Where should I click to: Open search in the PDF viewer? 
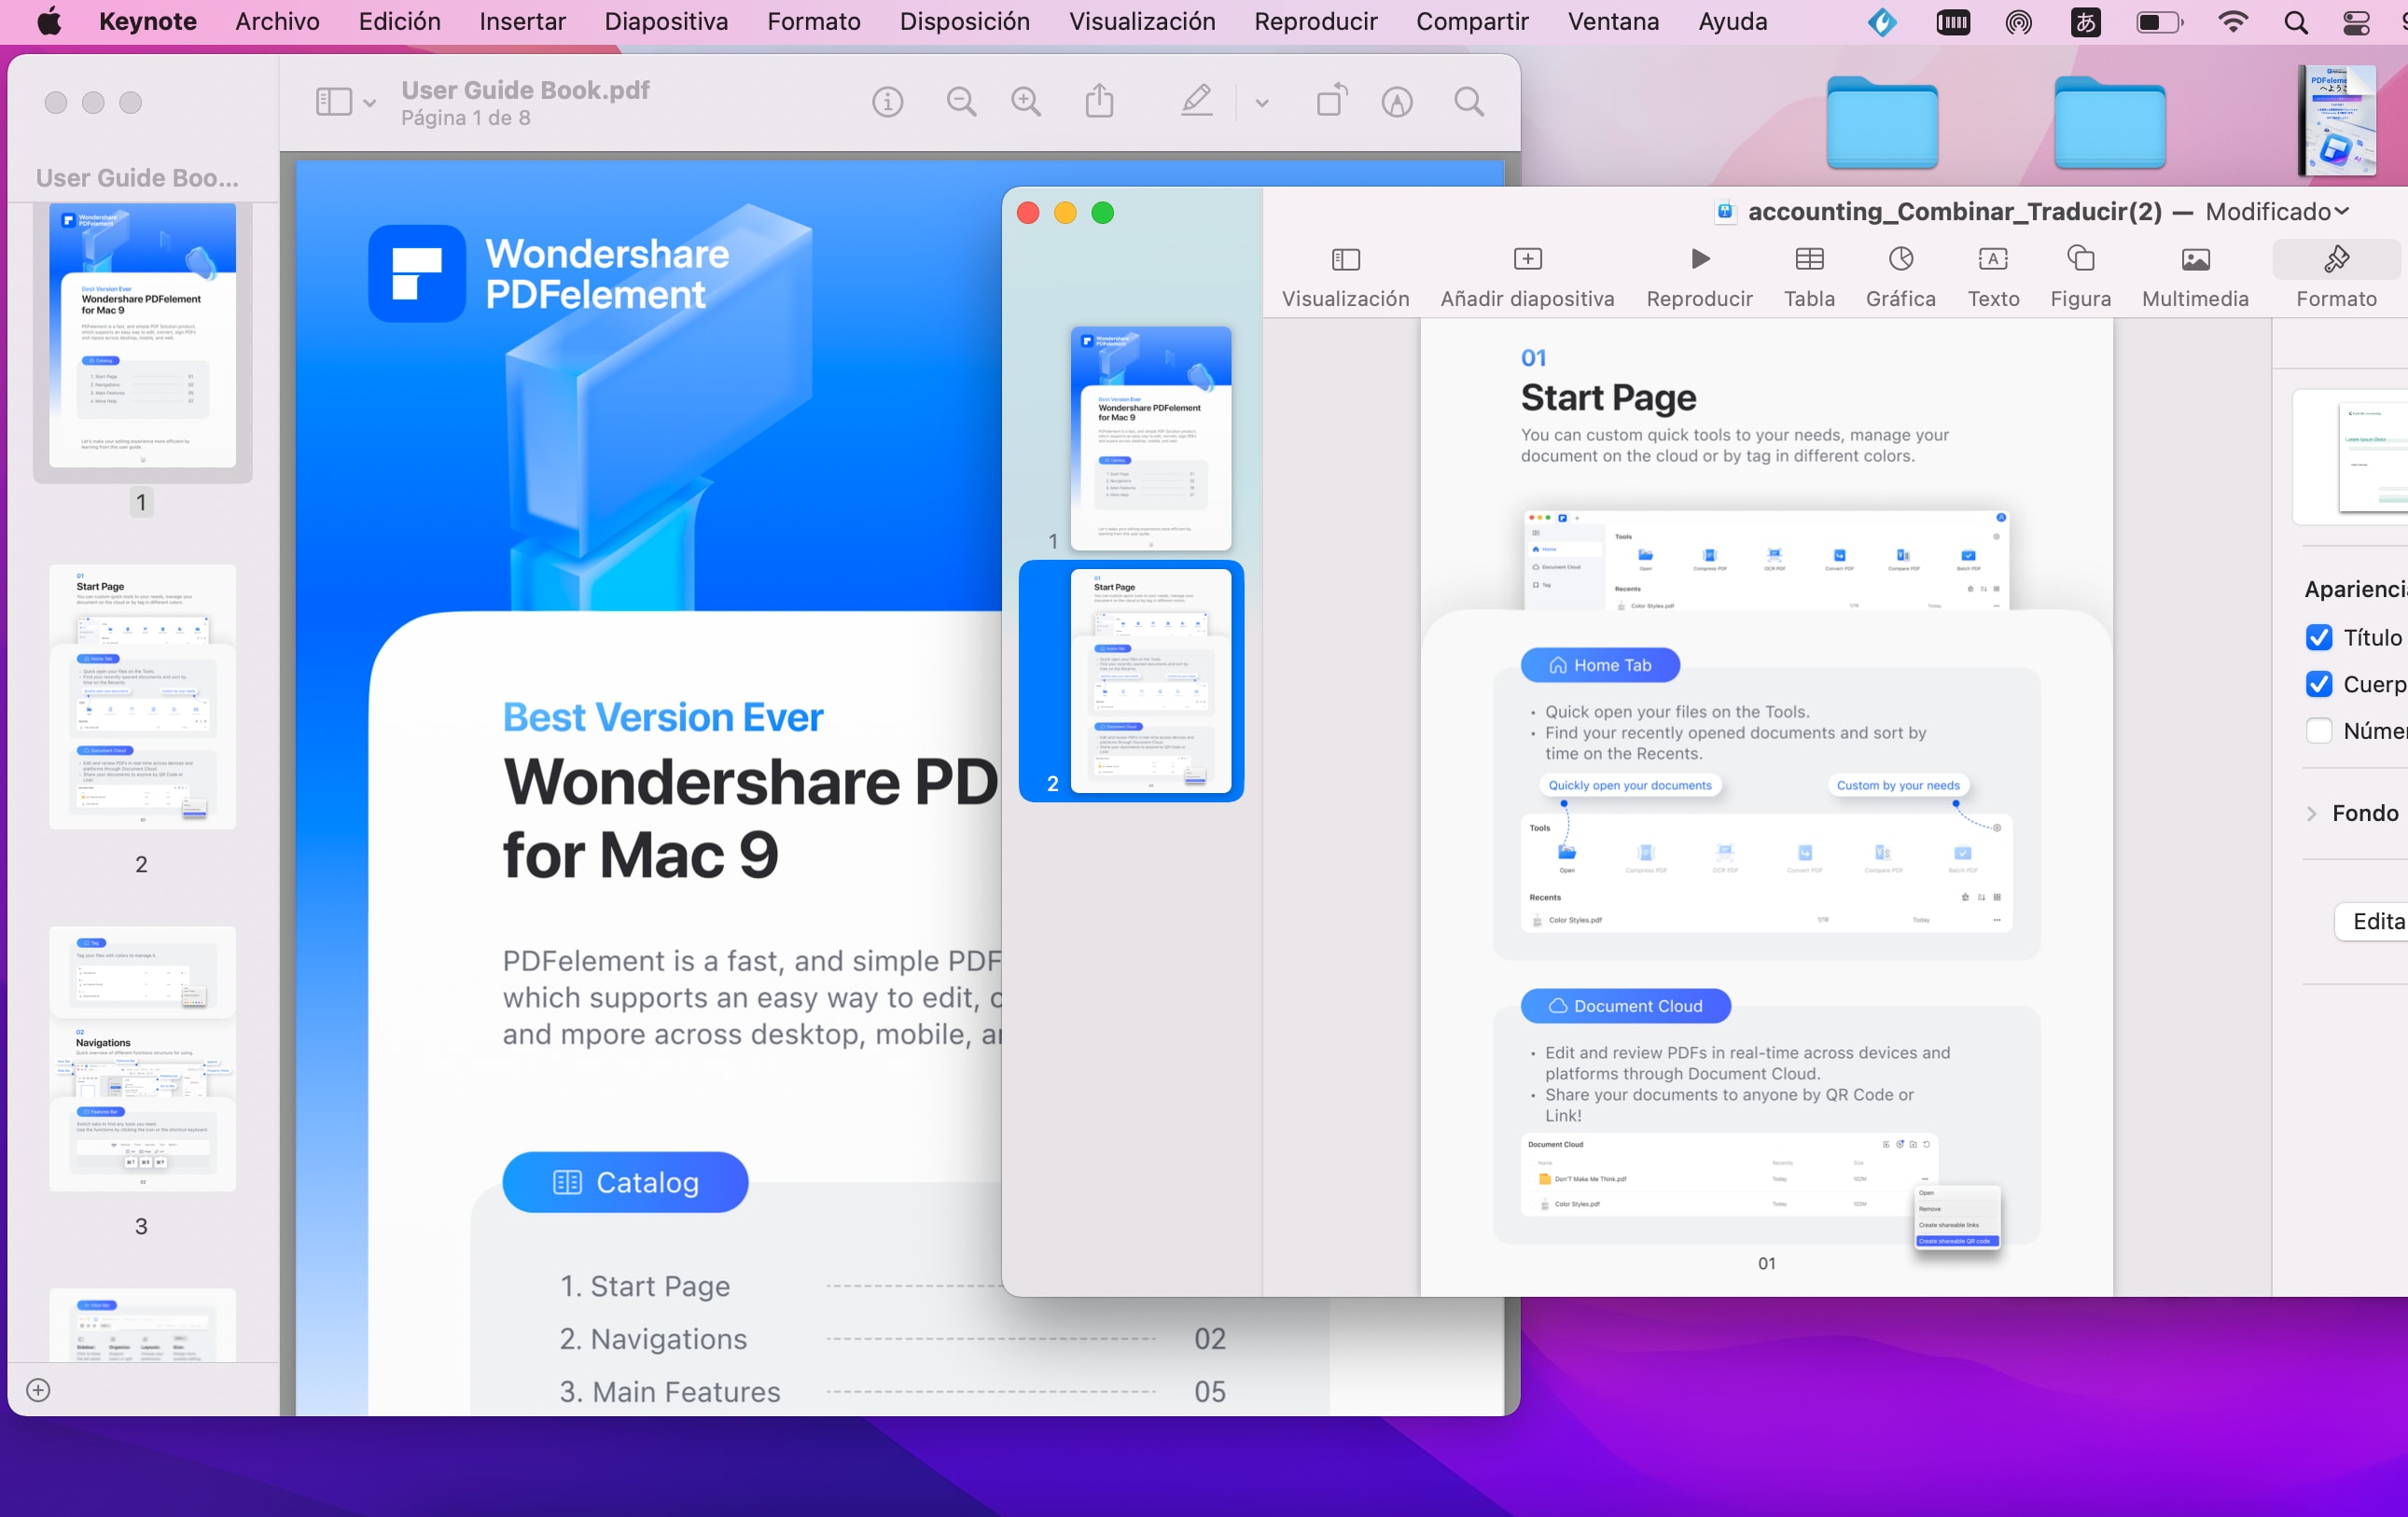click(x=1467, y=101)
